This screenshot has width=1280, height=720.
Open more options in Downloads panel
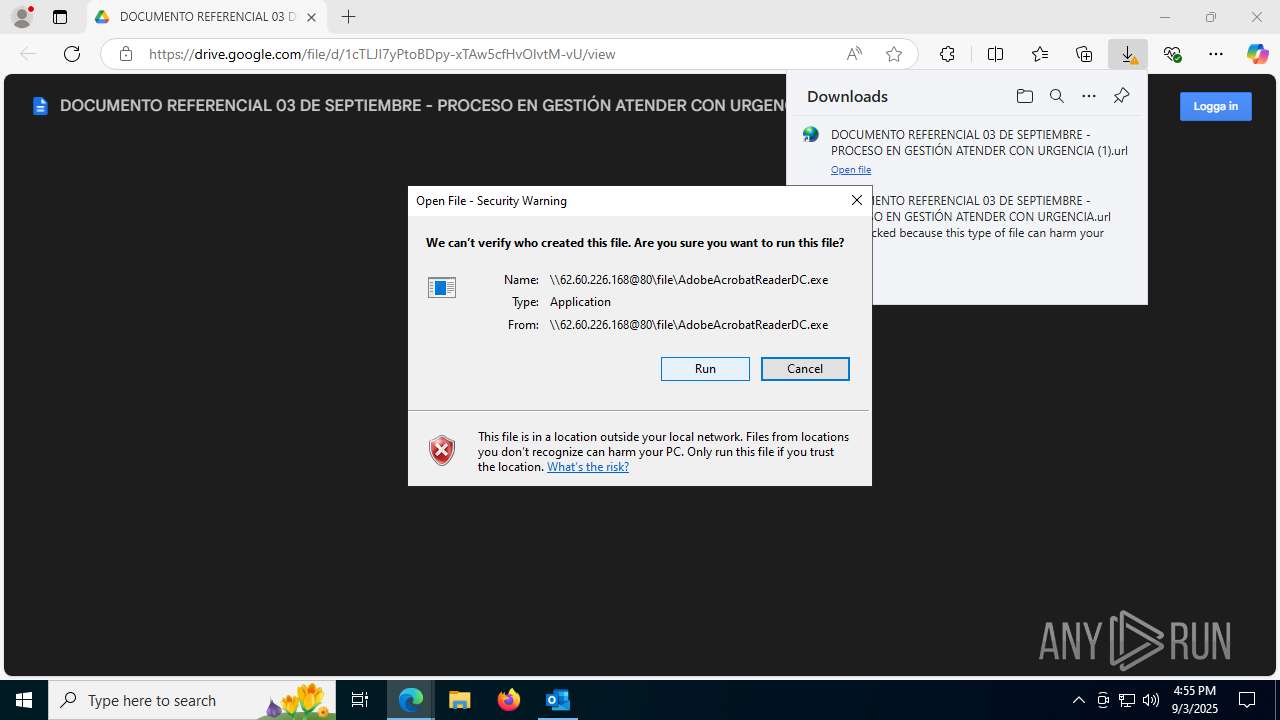pyautogui.click(x=1089, y=96)
